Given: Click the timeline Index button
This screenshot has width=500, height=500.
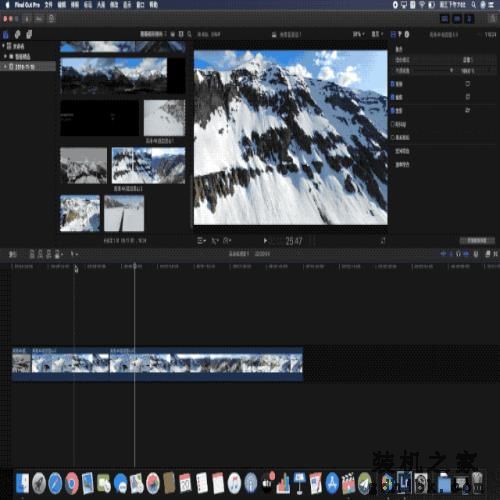Looking at the screenshot, I should point(12,254).
